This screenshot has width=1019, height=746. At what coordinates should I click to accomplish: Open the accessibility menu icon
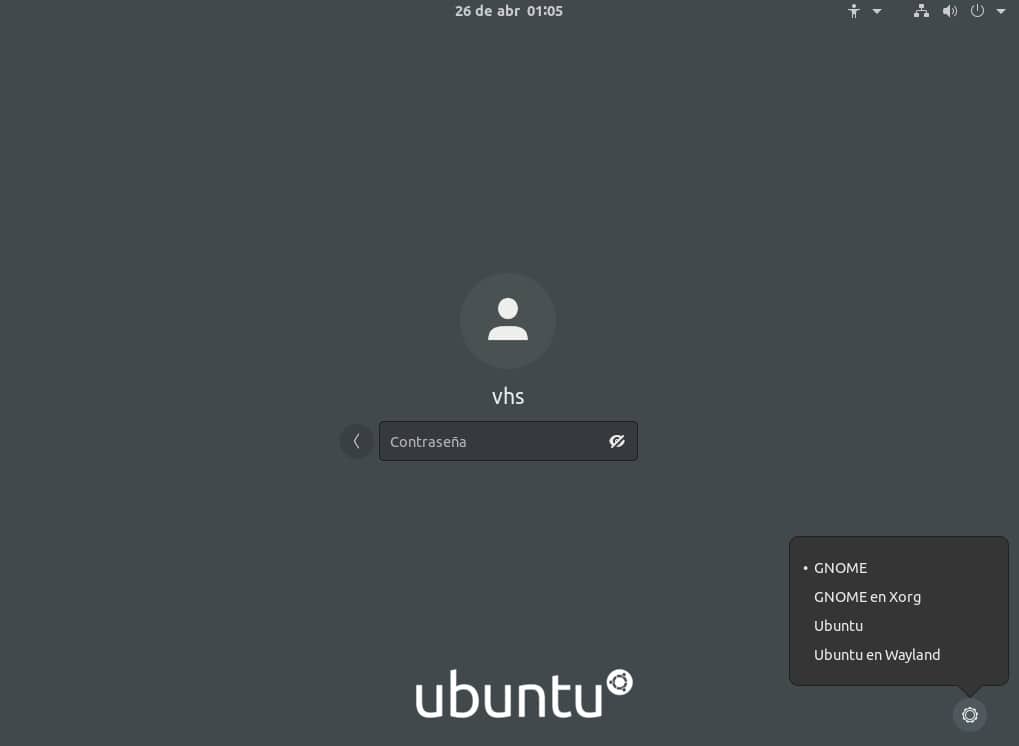853,11
